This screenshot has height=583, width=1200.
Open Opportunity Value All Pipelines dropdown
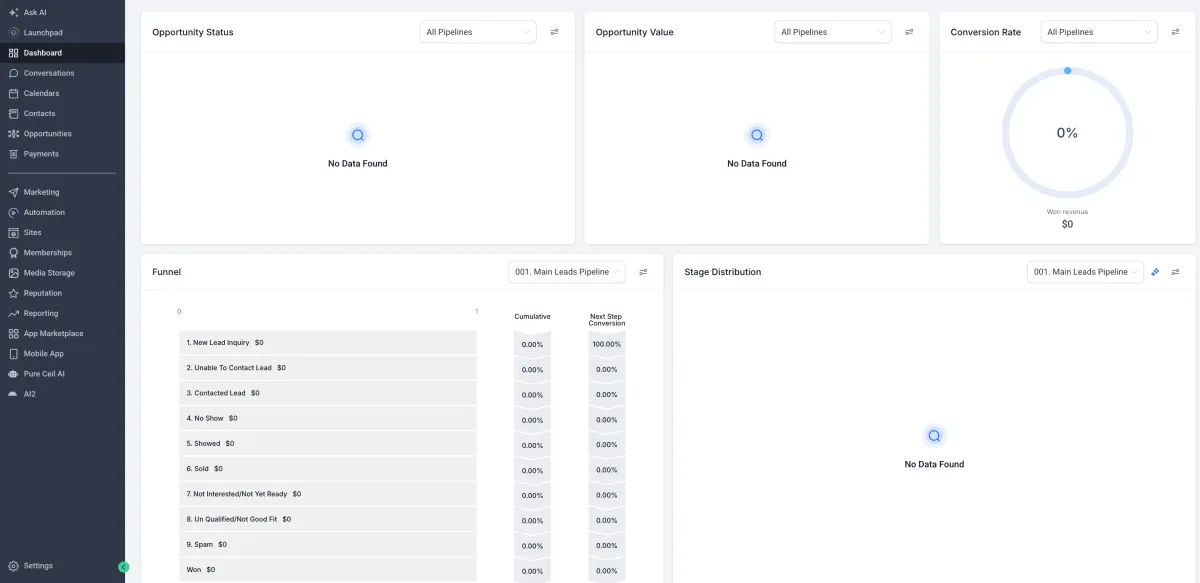833,32
